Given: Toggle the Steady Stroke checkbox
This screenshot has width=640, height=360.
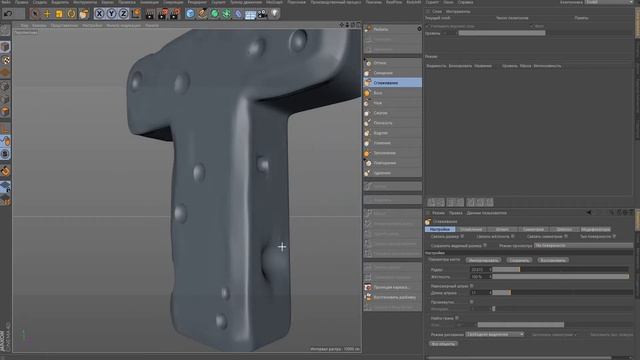Looking at the screenshot, I should pos(471,286).
